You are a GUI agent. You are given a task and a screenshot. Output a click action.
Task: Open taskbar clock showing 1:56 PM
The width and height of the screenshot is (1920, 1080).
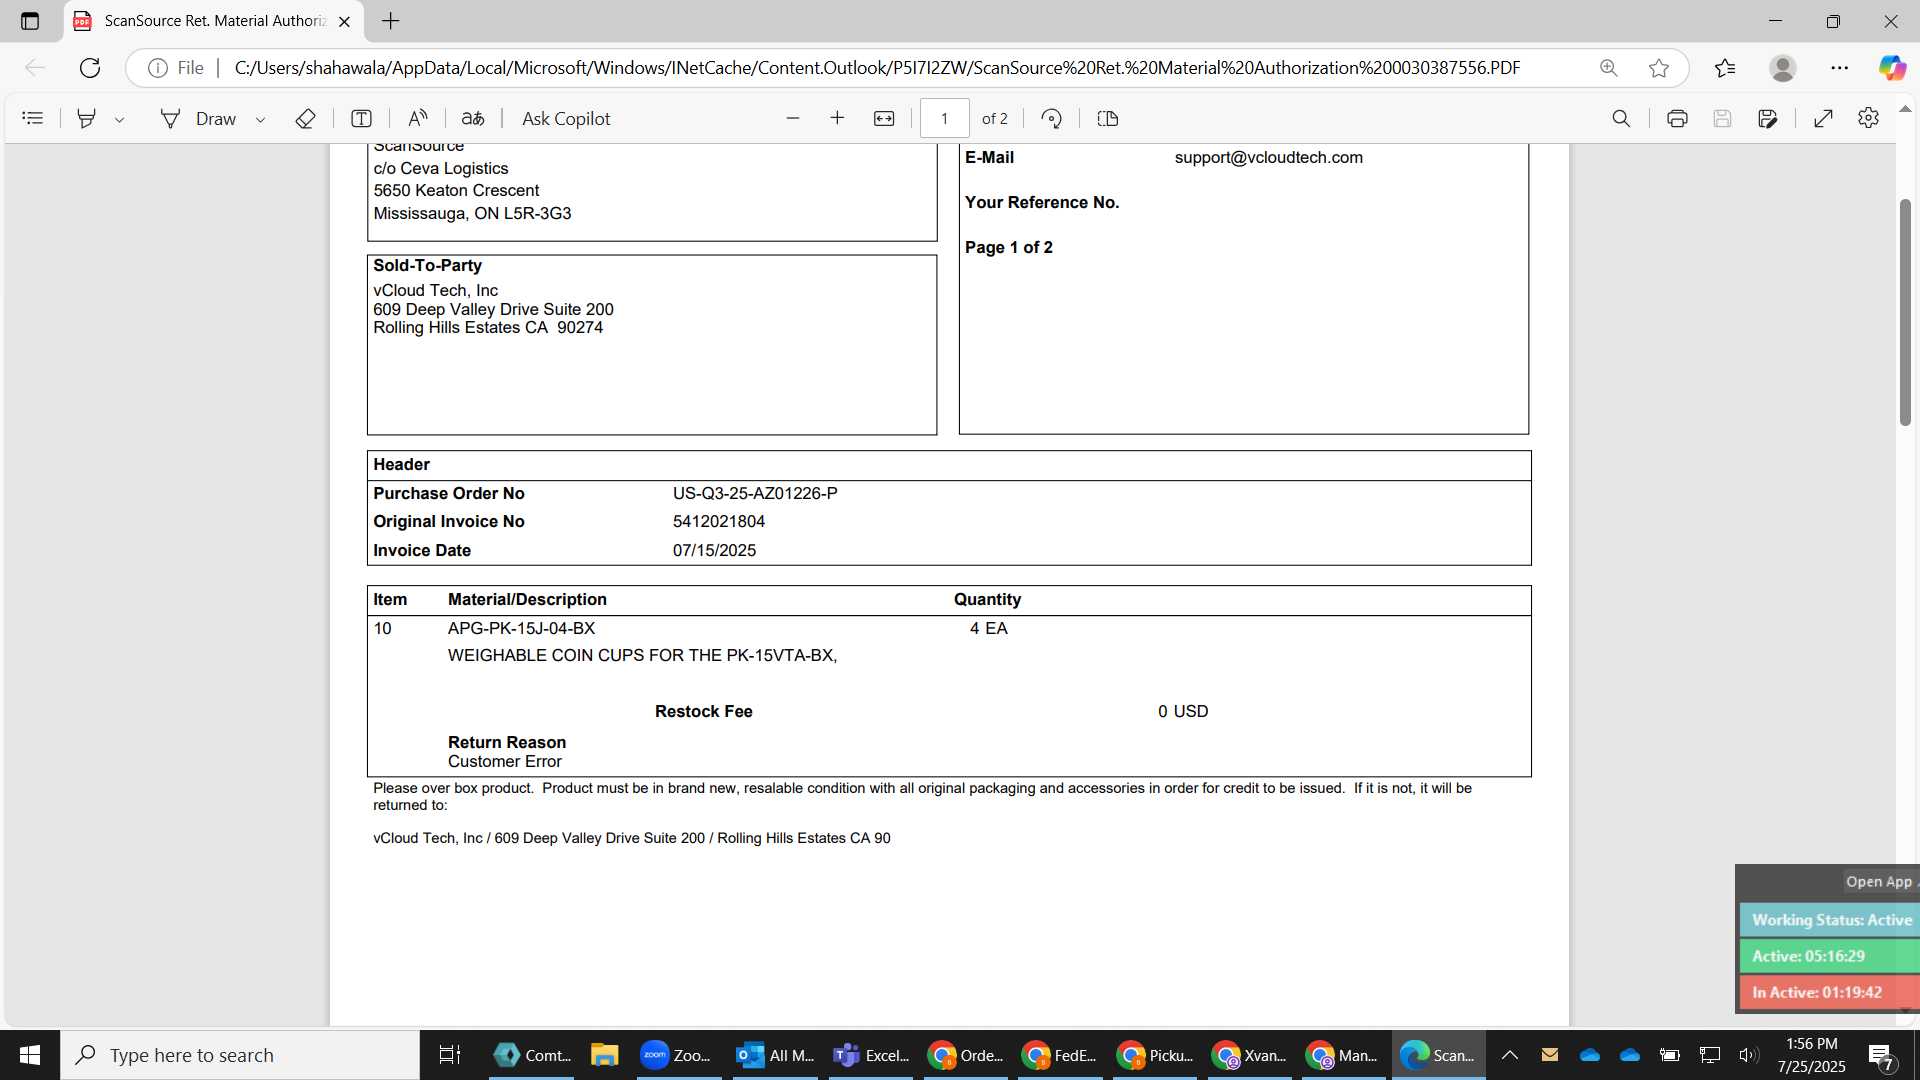click(x=1811, y=1055)
